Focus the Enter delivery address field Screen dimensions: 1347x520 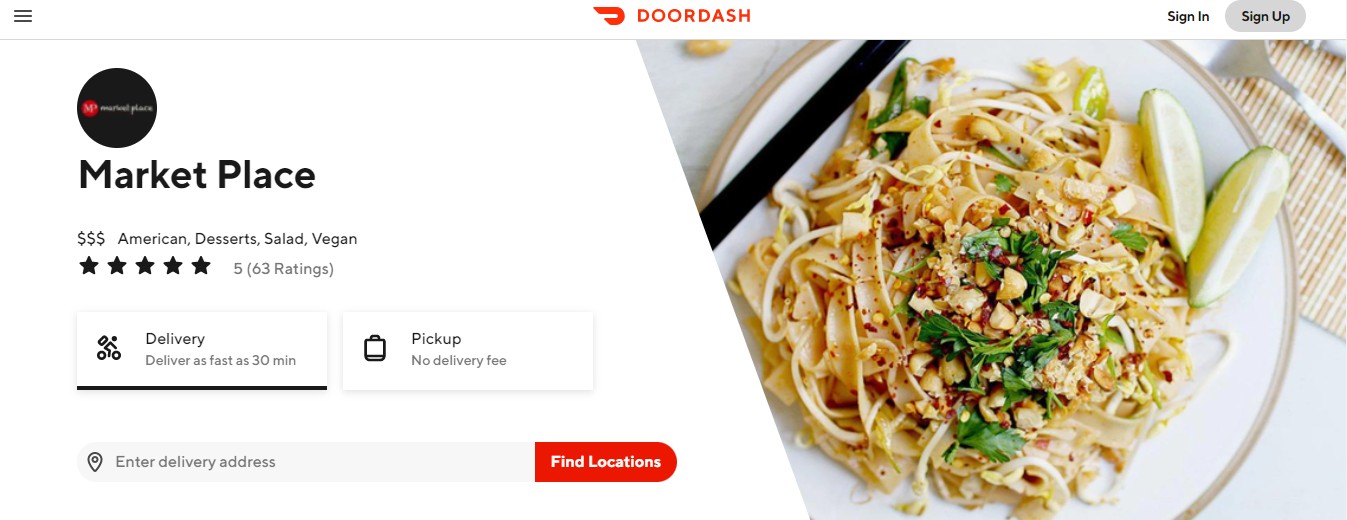click(306, 462)
